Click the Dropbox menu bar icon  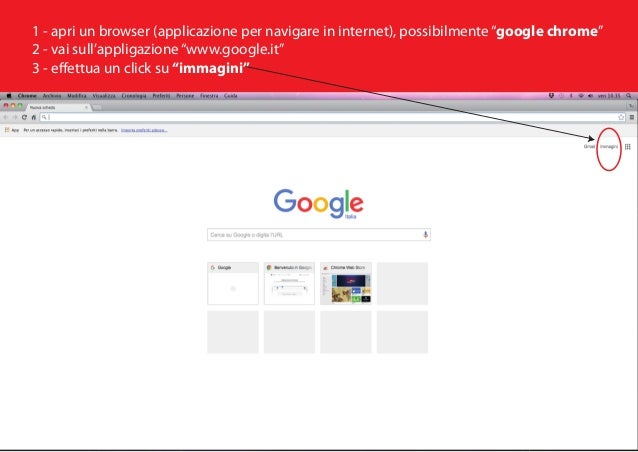pyautogui.click(x=551, y=96)
